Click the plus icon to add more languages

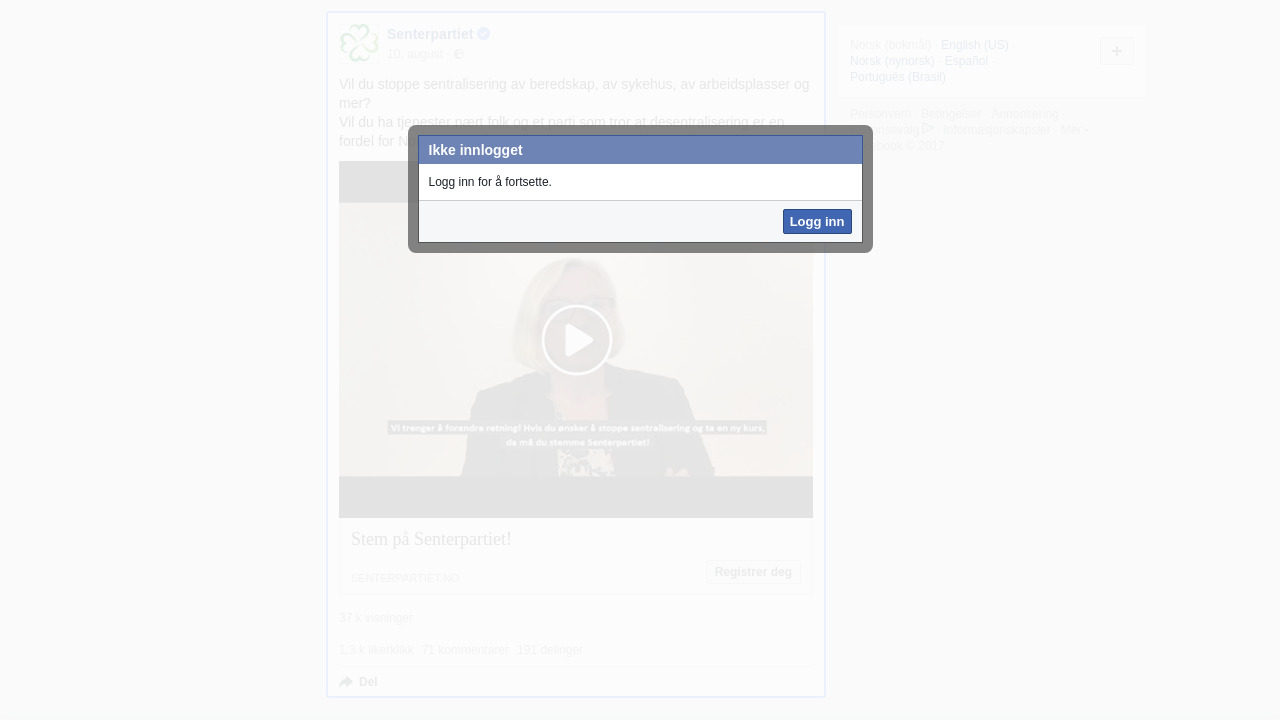(x=1116, y=51)
